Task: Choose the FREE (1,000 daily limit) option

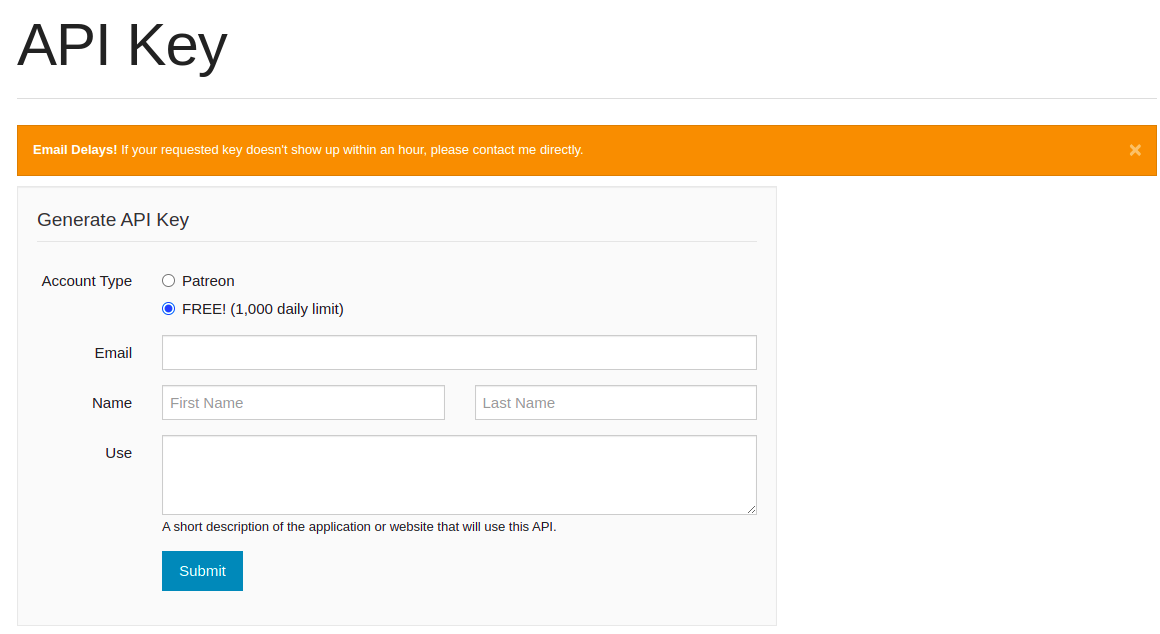Action: (x=169, y=309)
